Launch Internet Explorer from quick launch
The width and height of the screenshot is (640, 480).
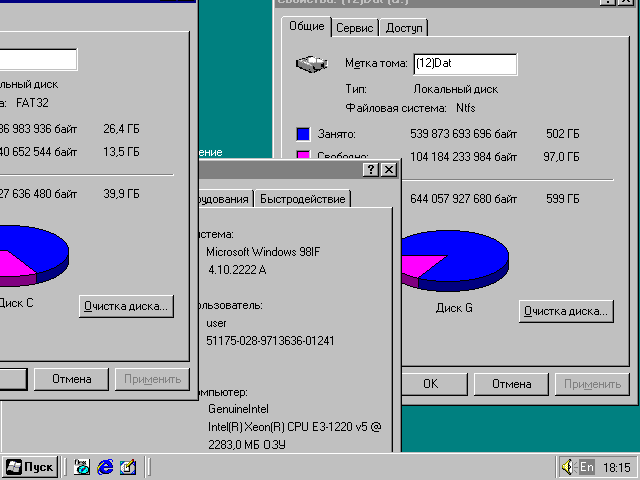coord(105,467)
